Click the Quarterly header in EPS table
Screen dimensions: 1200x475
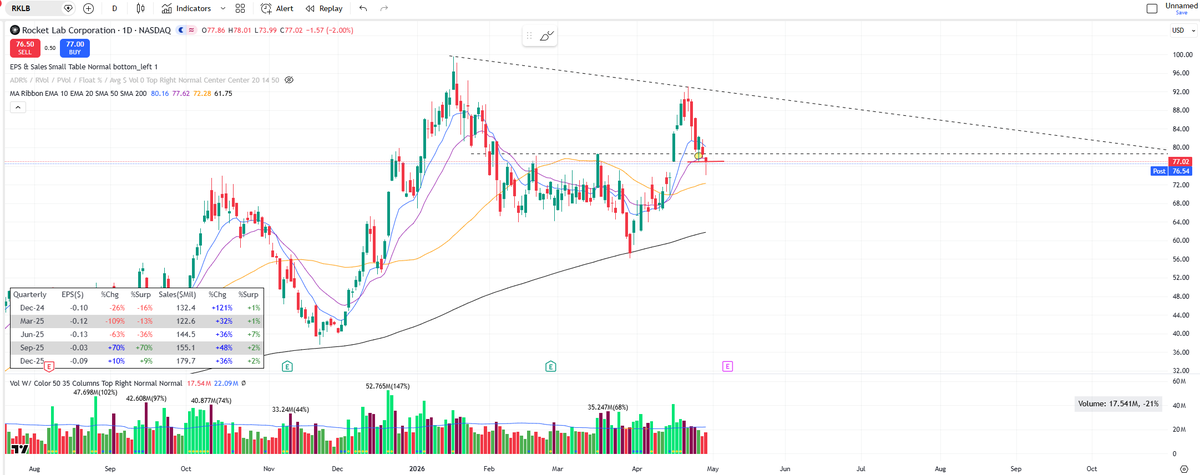[x=31, y=295]
